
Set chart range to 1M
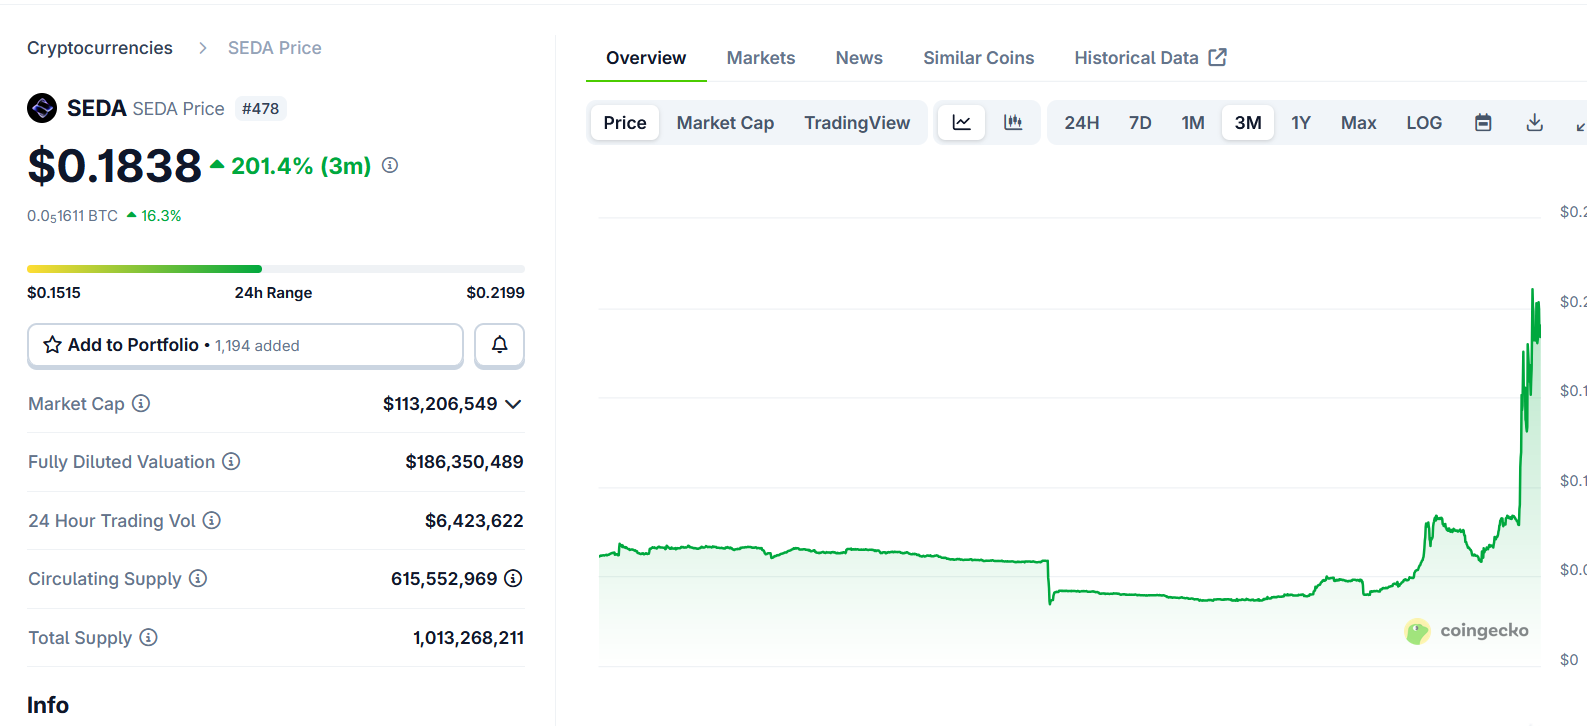(1193, 122)
